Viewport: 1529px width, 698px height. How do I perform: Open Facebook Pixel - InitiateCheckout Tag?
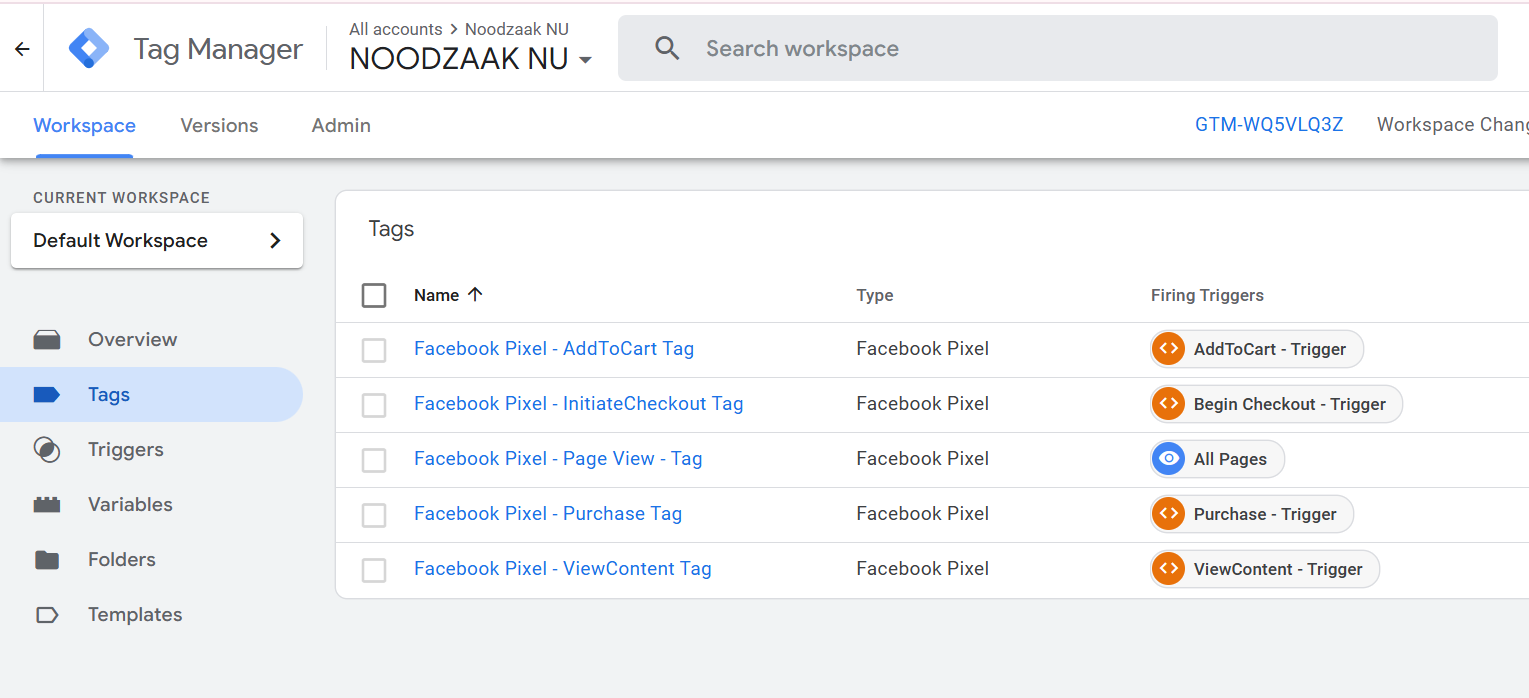click(578, 403)
